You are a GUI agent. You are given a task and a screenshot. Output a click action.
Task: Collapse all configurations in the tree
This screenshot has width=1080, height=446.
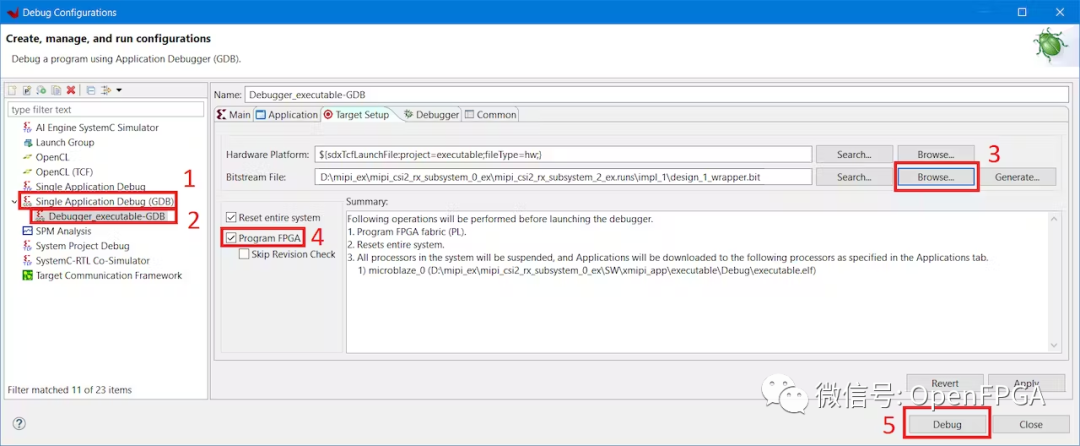coord(91,90)
